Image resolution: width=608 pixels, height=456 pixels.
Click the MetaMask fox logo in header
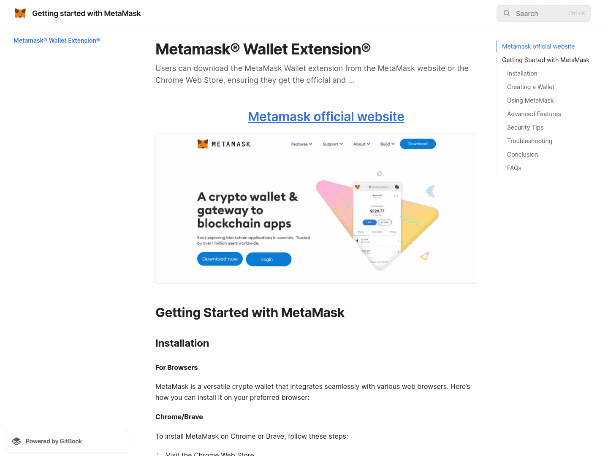coord(20,13)
